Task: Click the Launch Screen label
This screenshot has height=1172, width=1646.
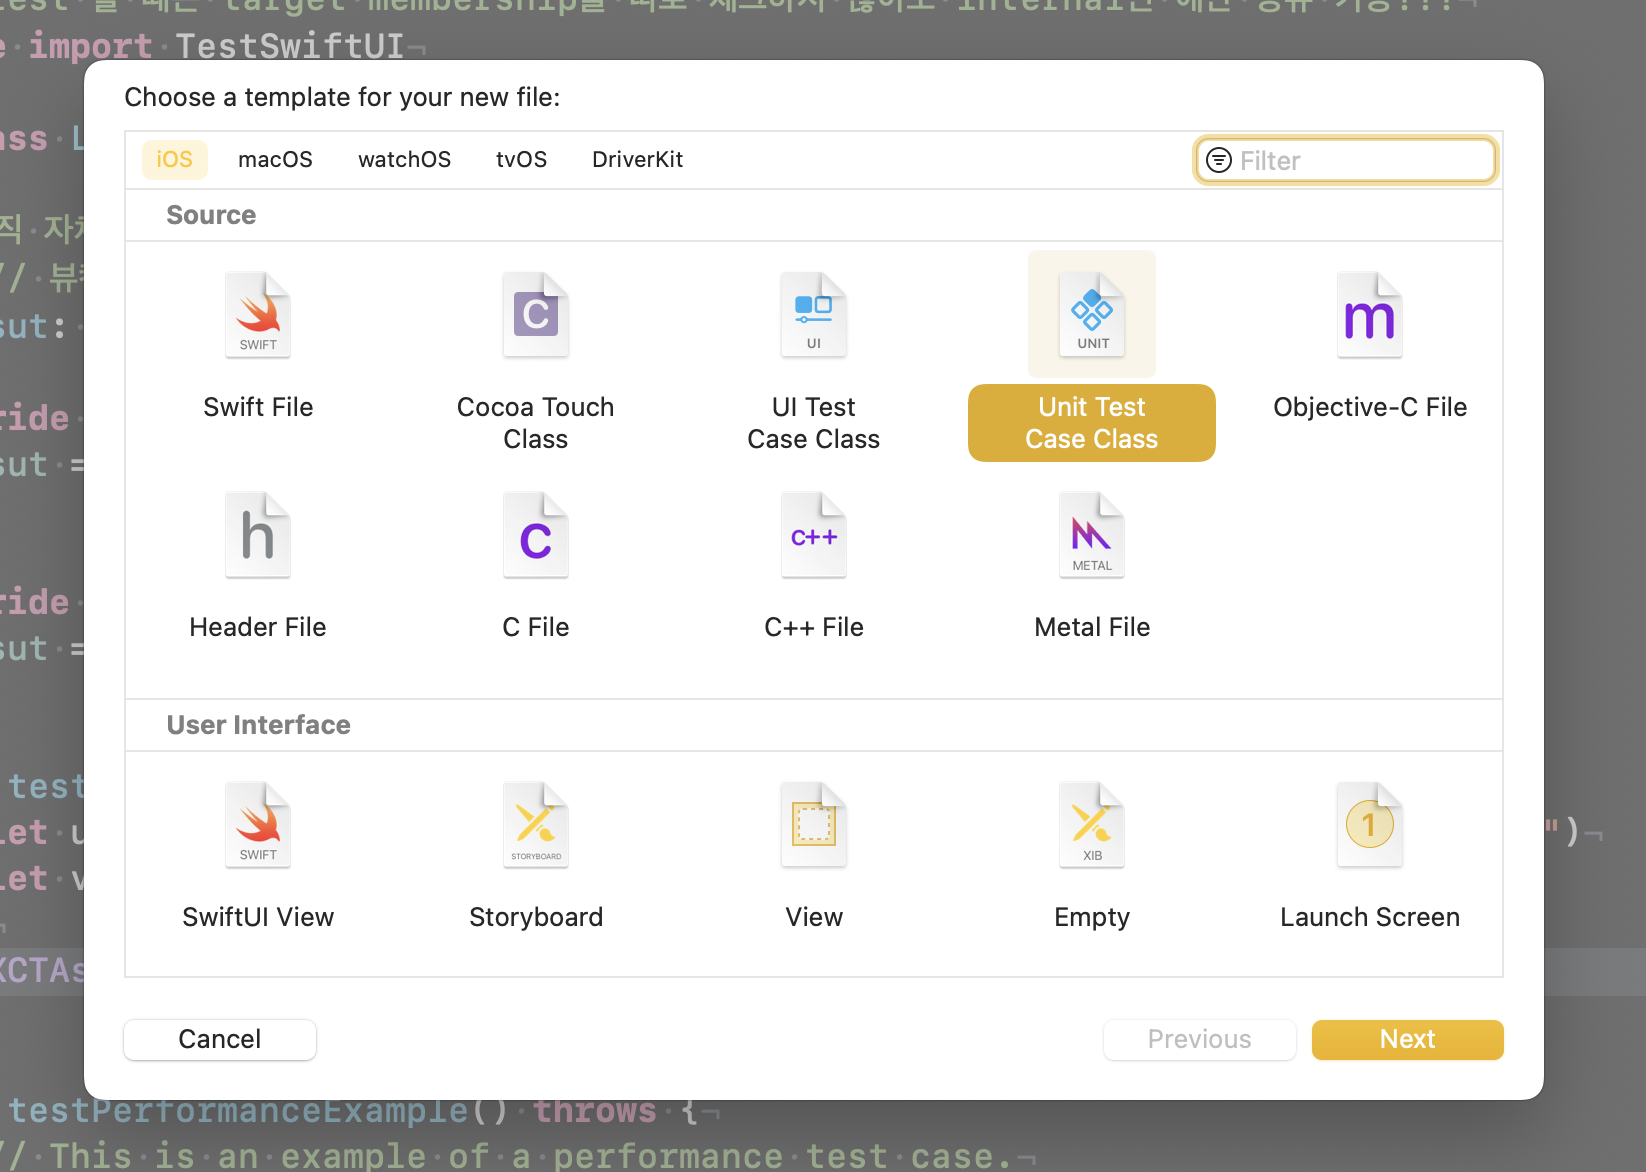Action: coord(1370,917)
